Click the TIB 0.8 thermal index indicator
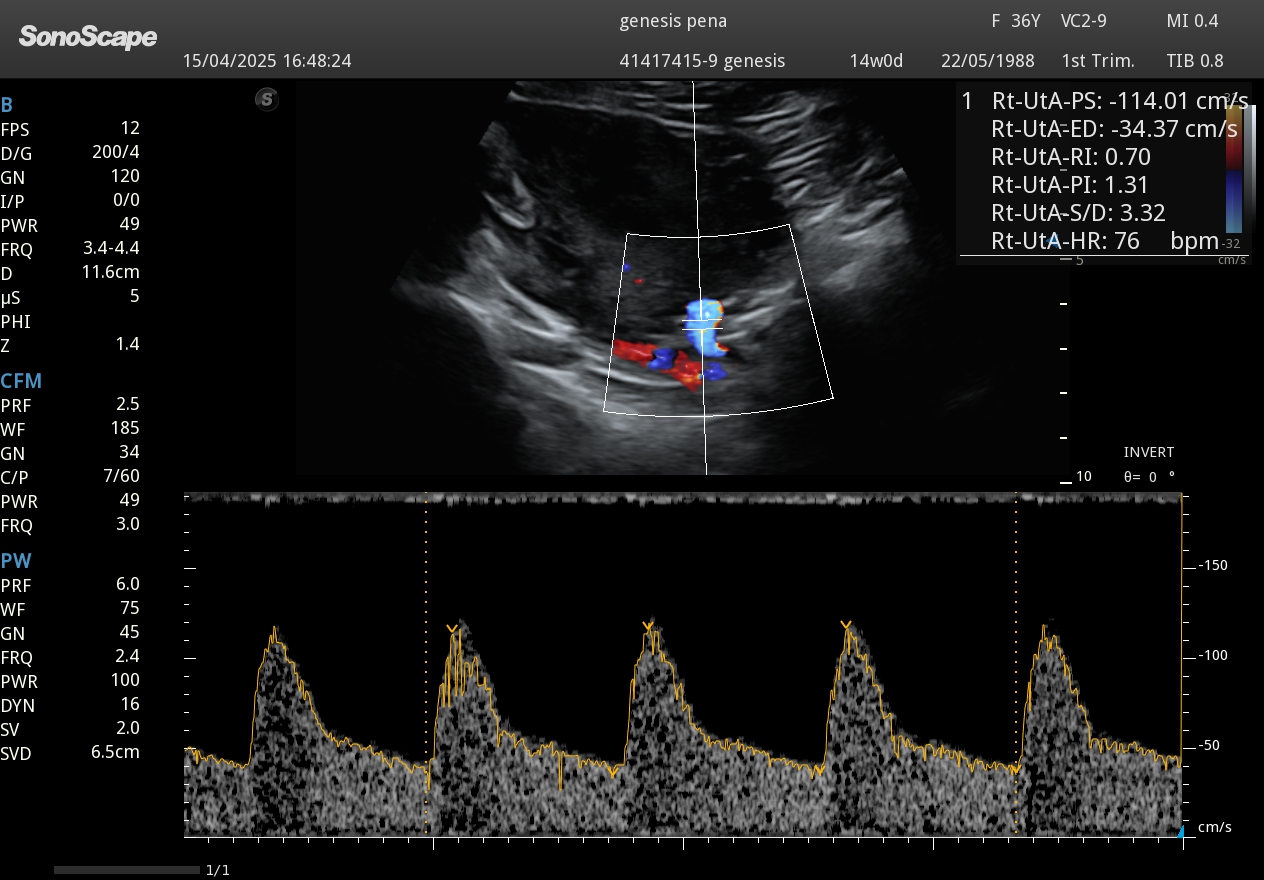This screenshot has height=880, width=1264. click(x=1194, y=61)
